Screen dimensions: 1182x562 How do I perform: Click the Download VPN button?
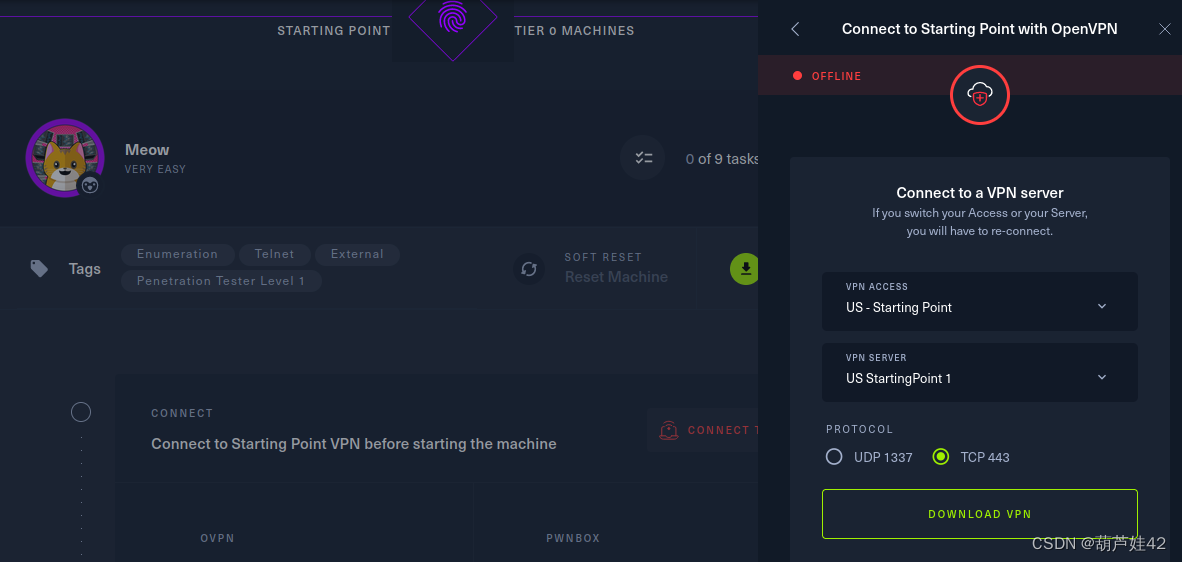(x=979, y=514)
